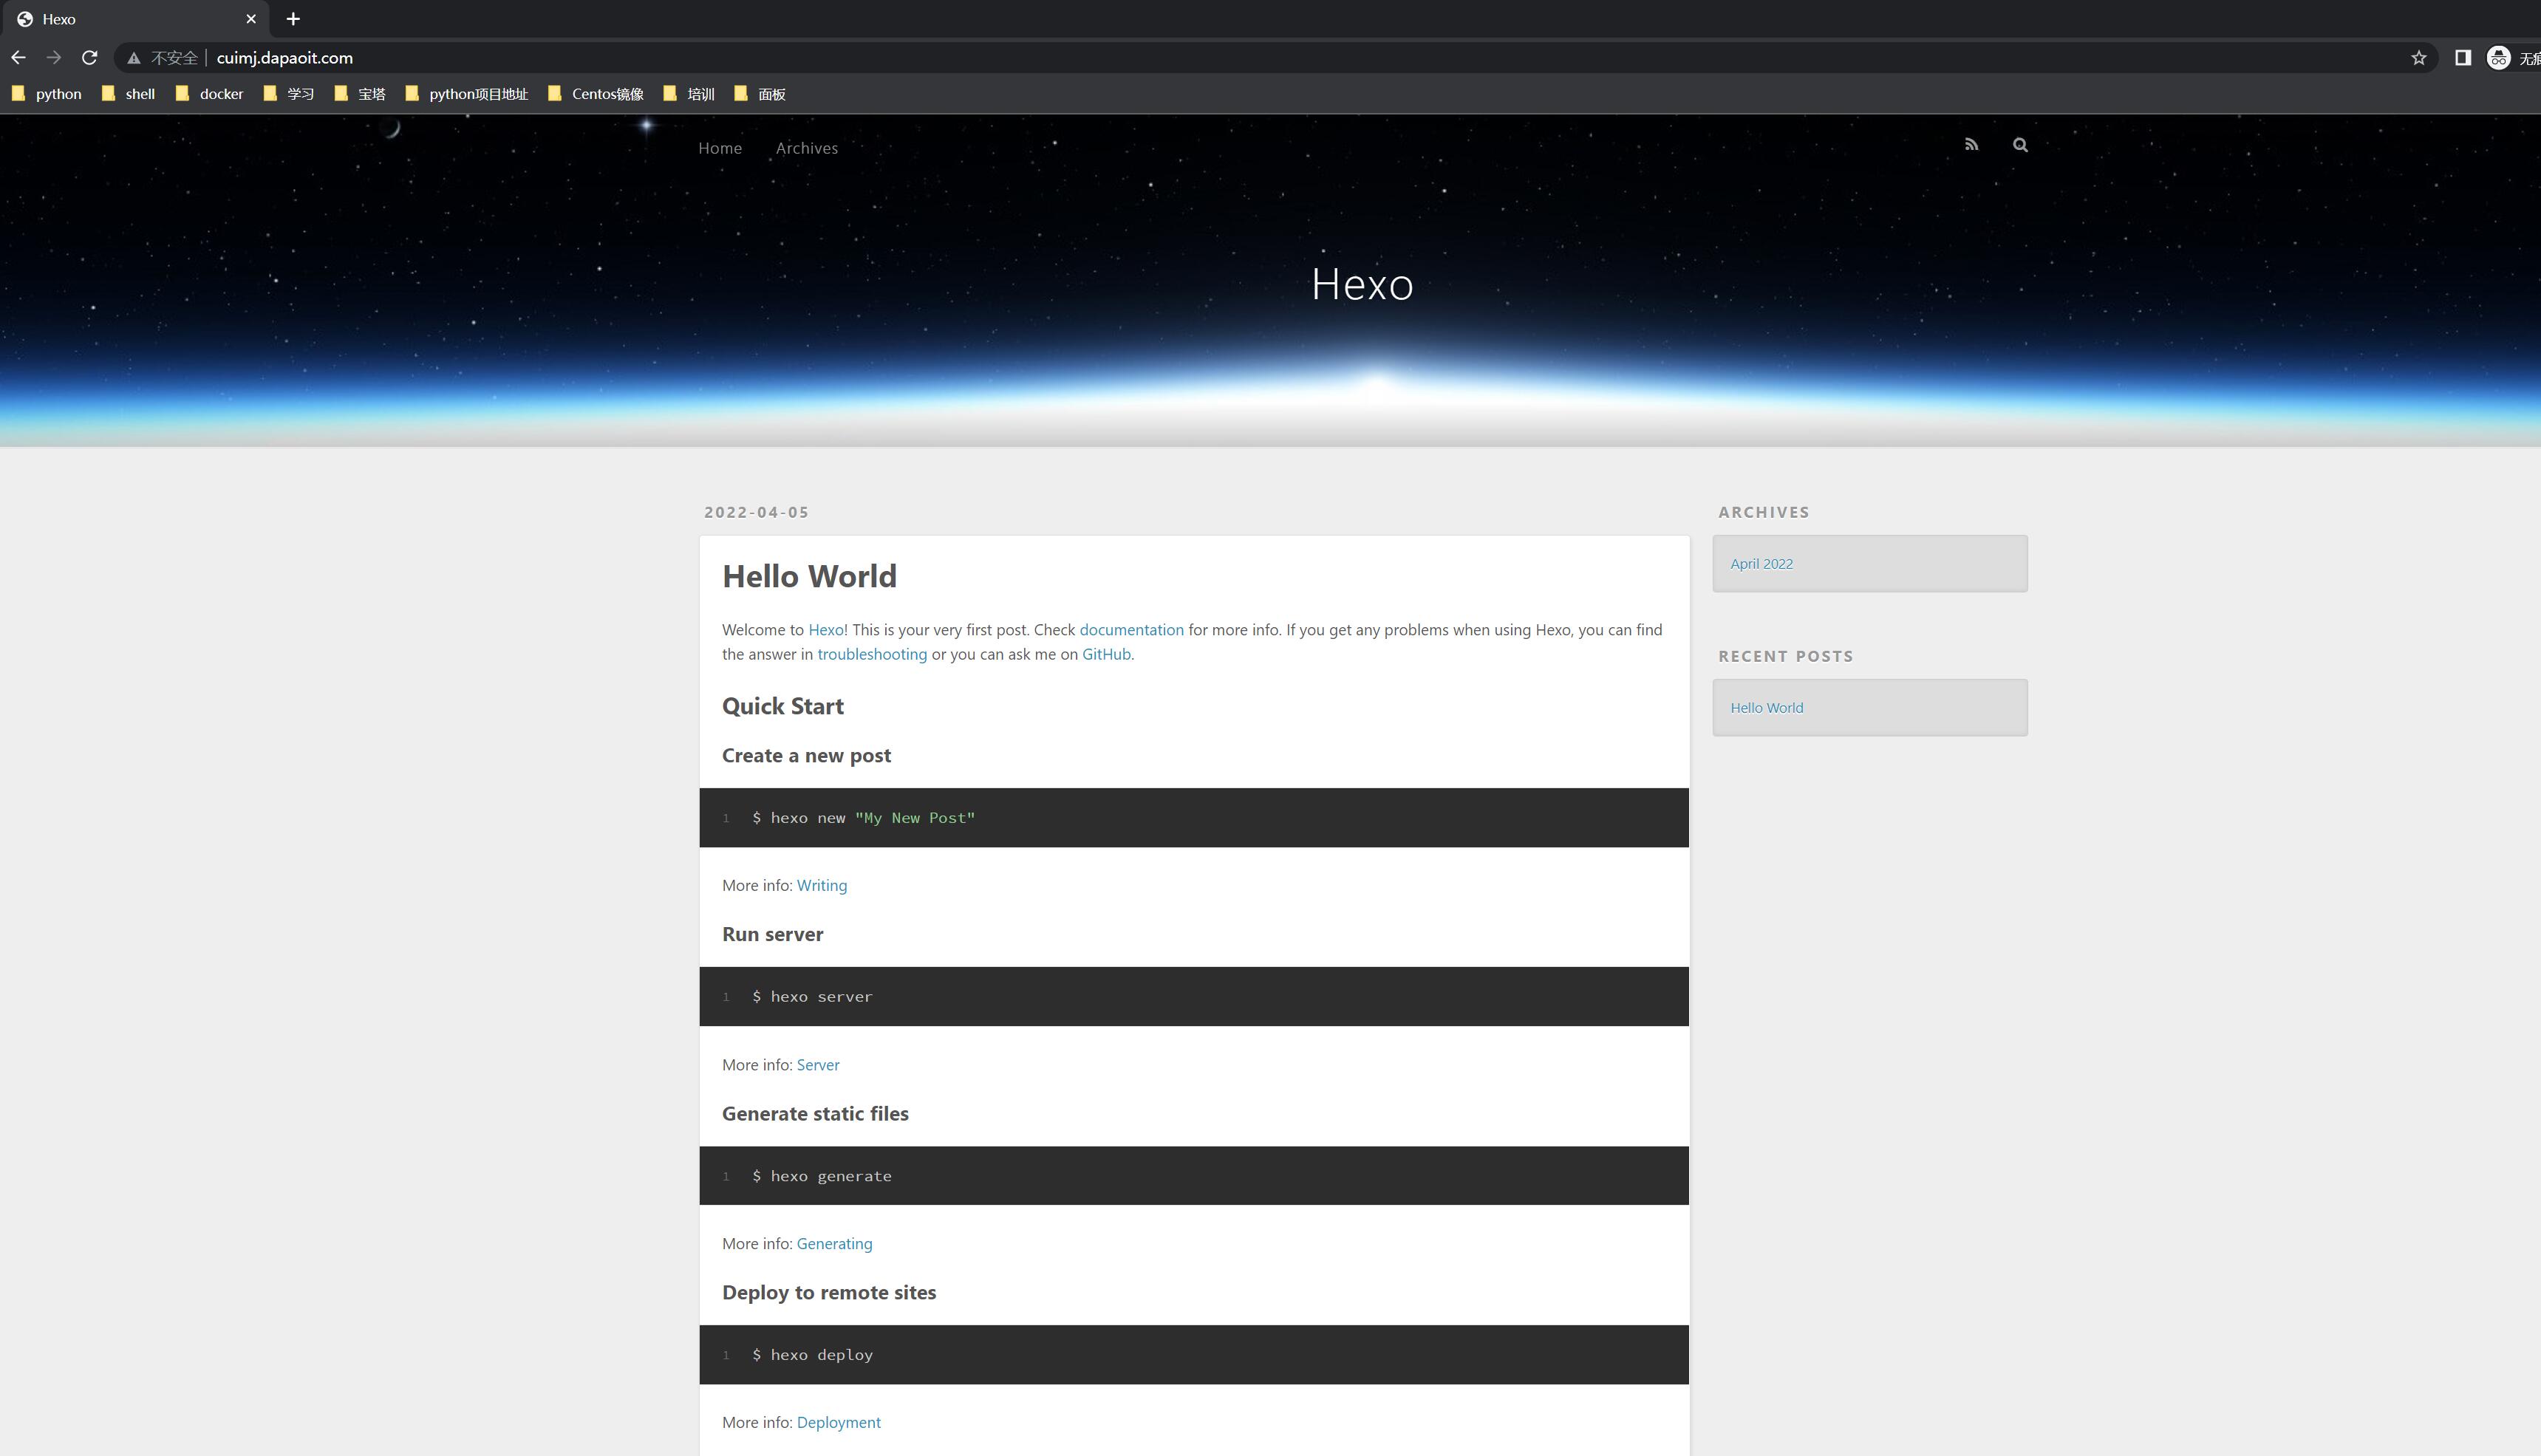Open the Deployment more info link
The height and width of the screenshot is (1456, 2541).
[x=839, y=1423]
